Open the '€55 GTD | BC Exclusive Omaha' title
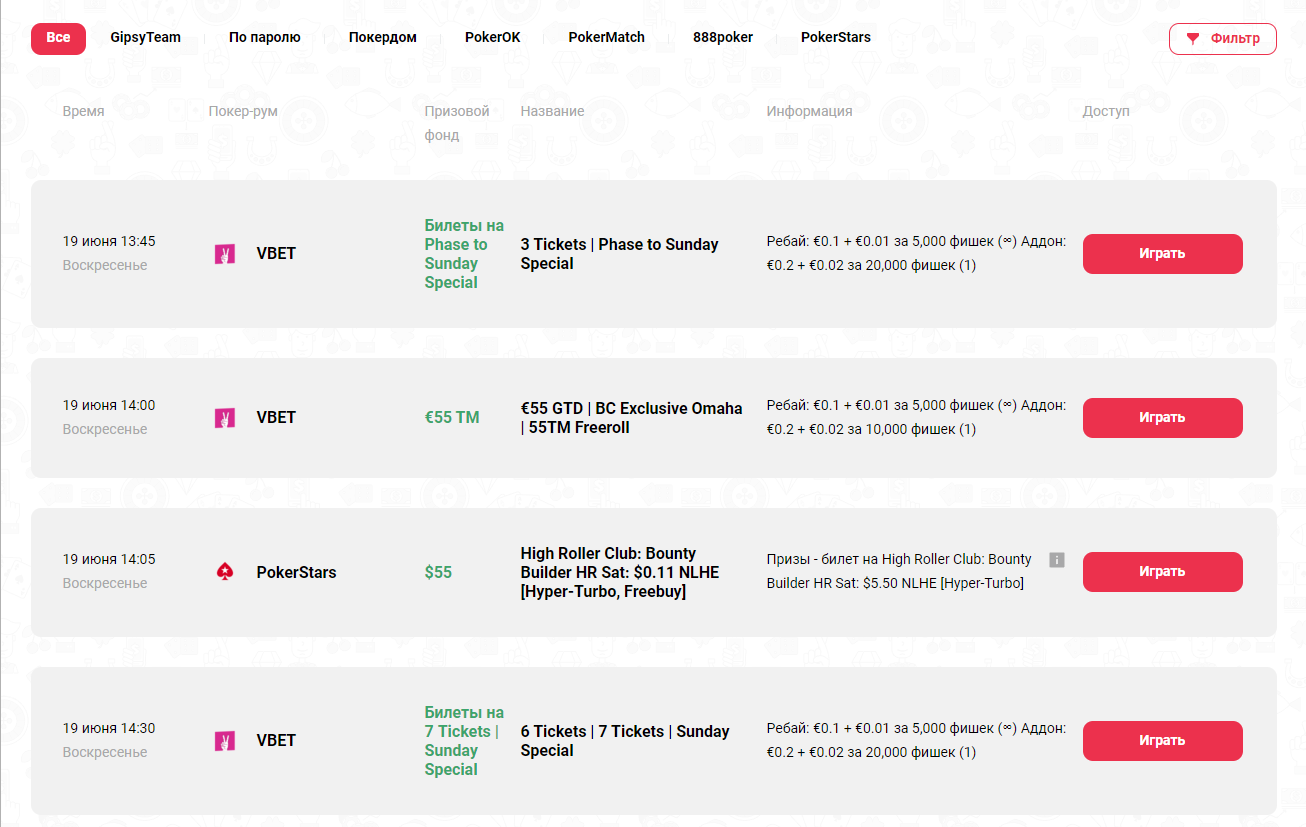 tap(632, 418)
